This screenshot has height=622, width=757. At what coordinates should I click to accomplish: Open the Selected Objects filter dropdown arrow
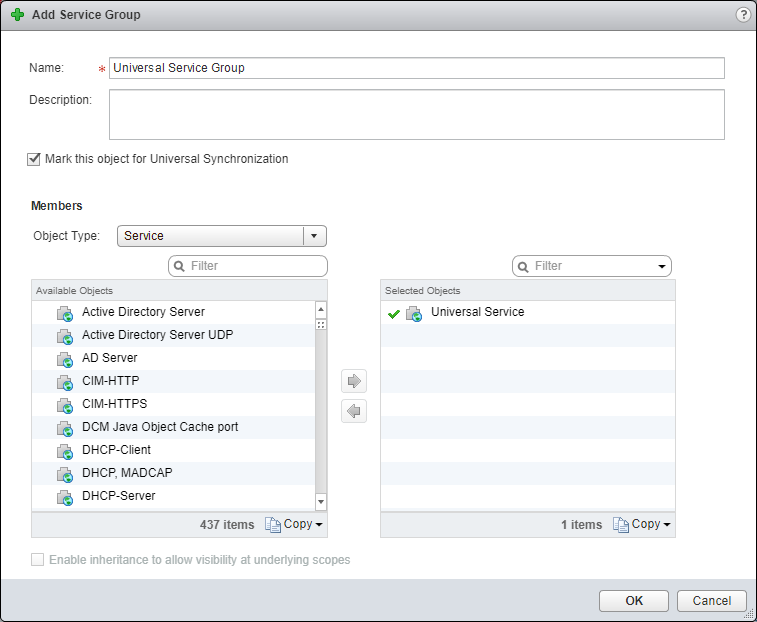(x=662, y=267)
